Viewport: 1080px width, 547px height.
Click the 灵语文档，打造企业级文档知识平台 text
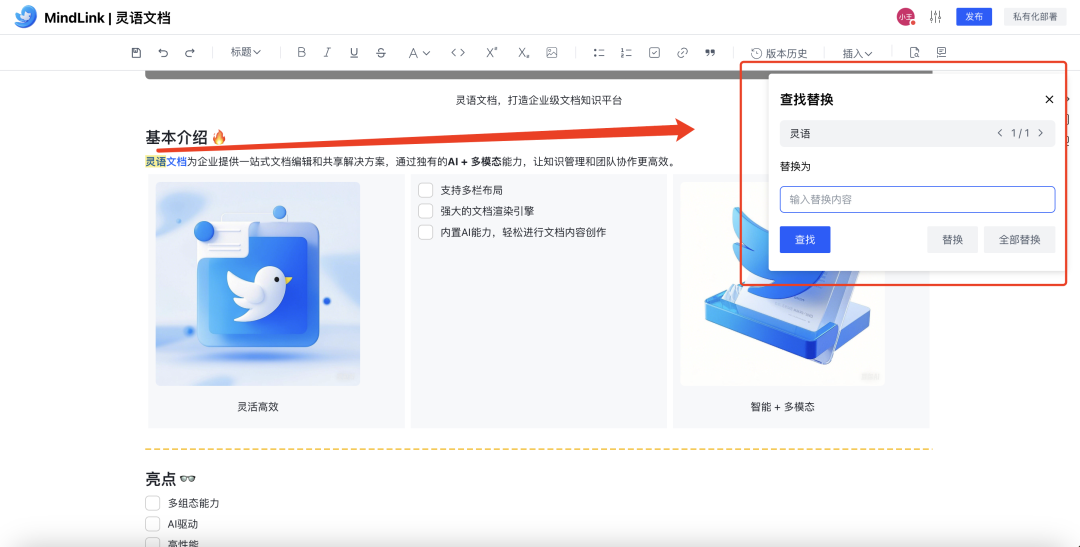click(x=539, y=101)
